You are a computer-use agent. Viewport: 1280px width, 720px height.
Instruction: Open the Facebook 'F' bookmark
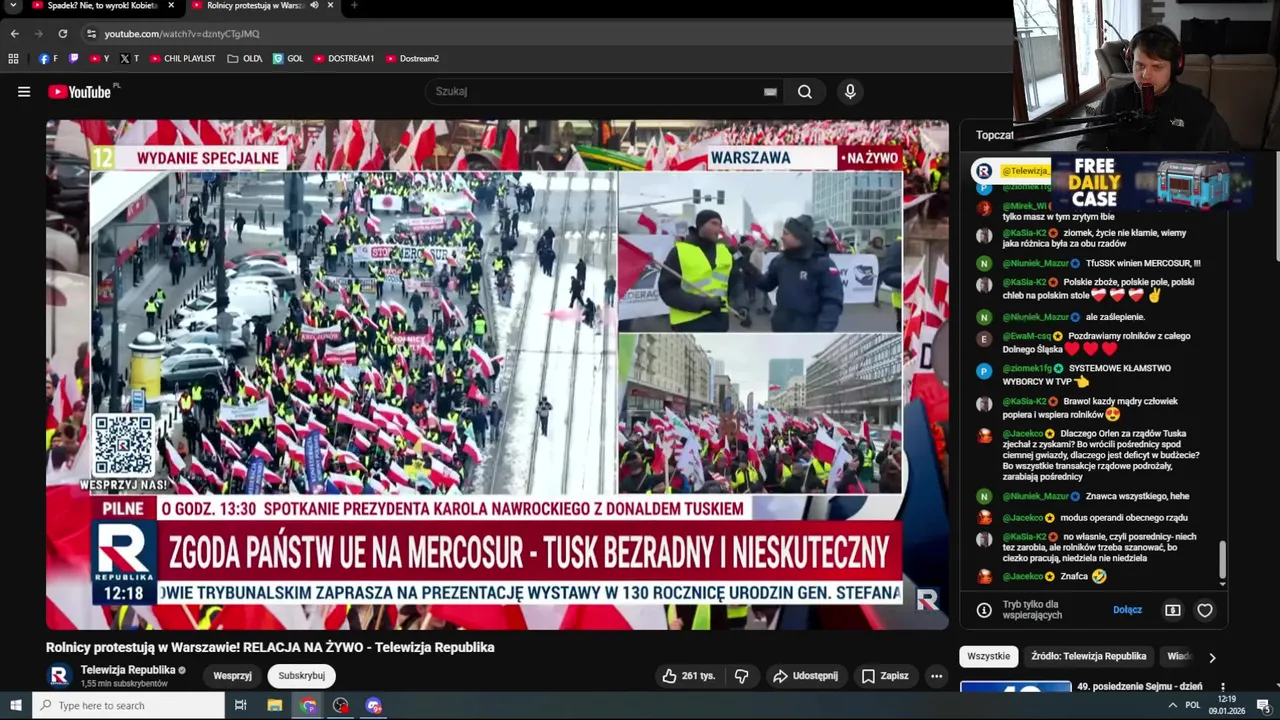(48, 59)
